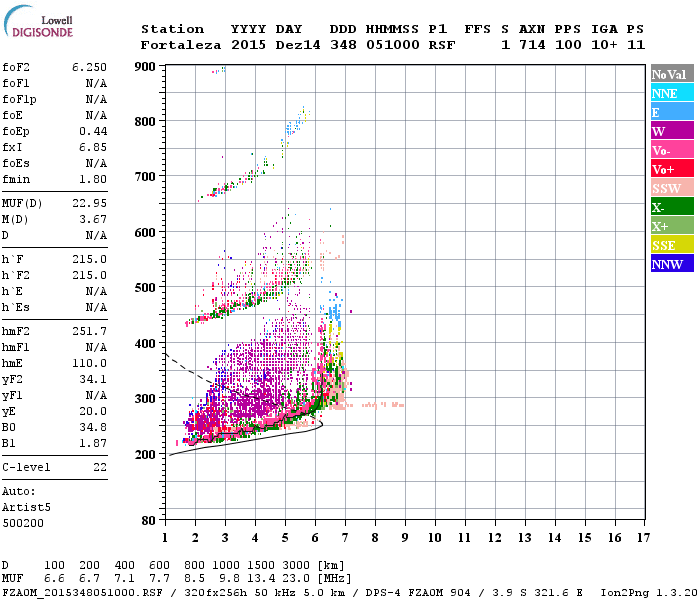This screenshot has height=600, width=700.
Task: Select the Fortaleza station name
Action: tap(180, 45)
